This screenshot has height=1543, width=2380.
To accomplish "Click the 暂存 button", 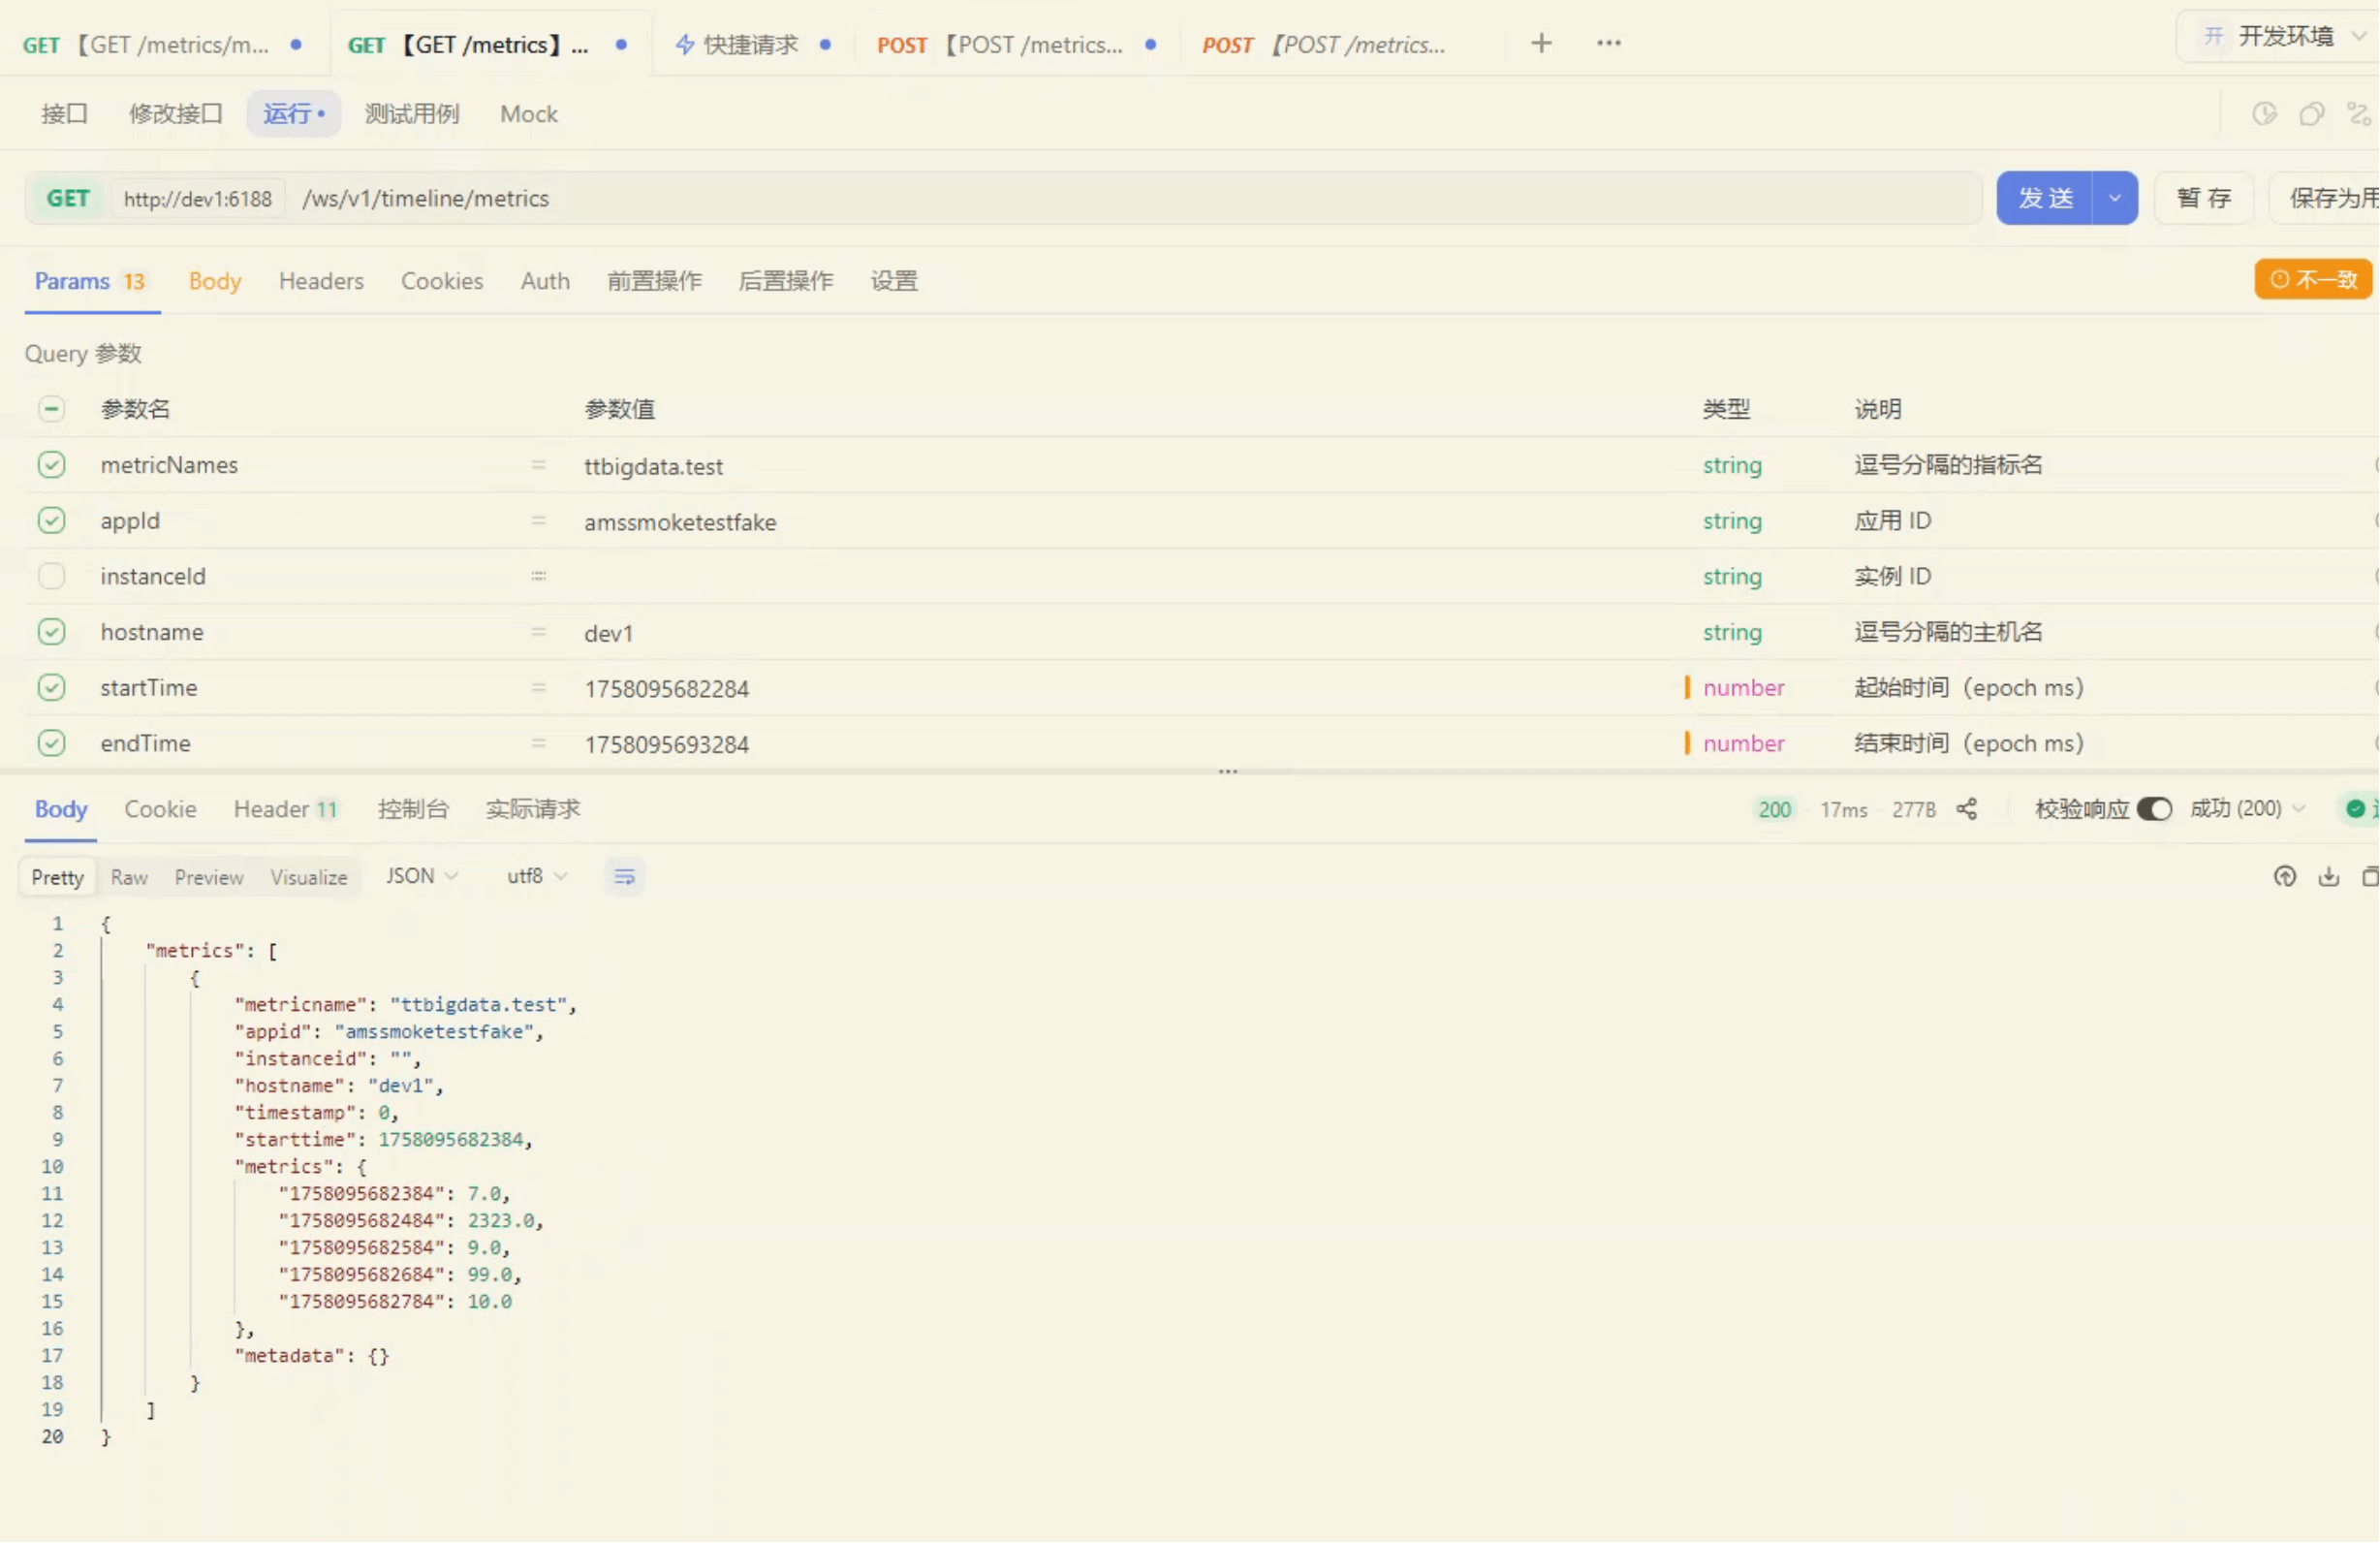I will (2204, 198).
